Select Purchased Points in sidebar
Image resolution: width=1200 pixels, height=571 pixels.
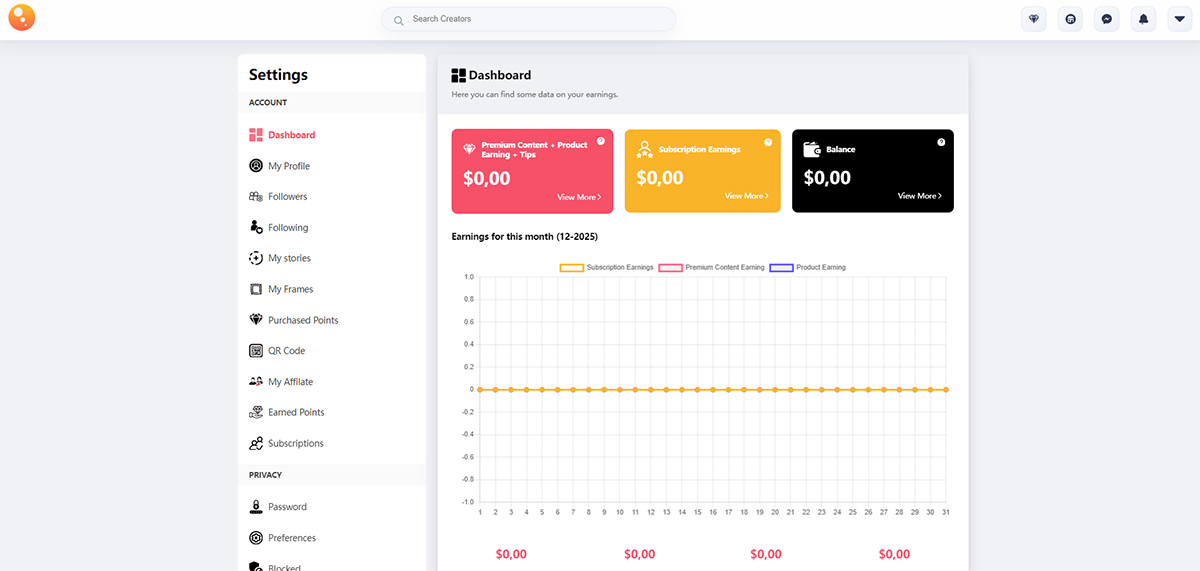(303, 320)
